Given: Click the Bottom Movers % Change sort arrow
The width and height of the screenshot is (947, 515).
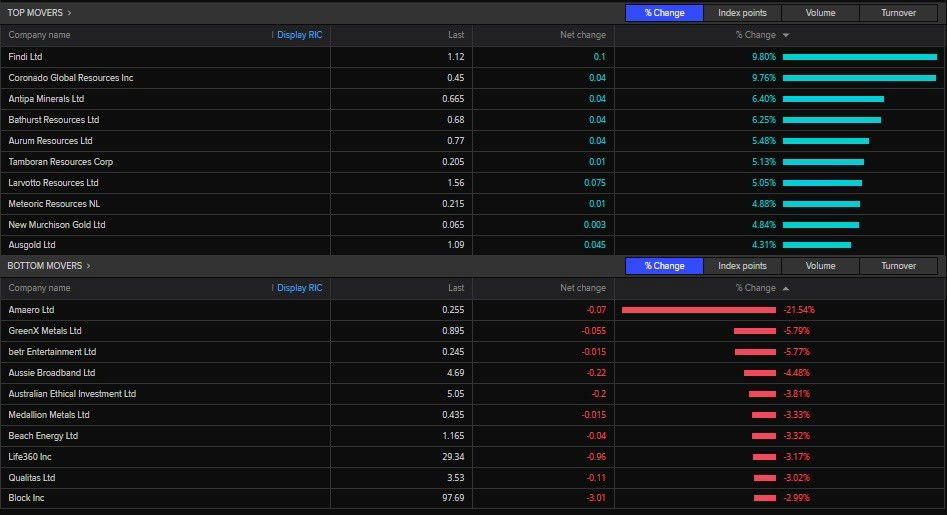Looking at the screenshot, I should (786, 288).
